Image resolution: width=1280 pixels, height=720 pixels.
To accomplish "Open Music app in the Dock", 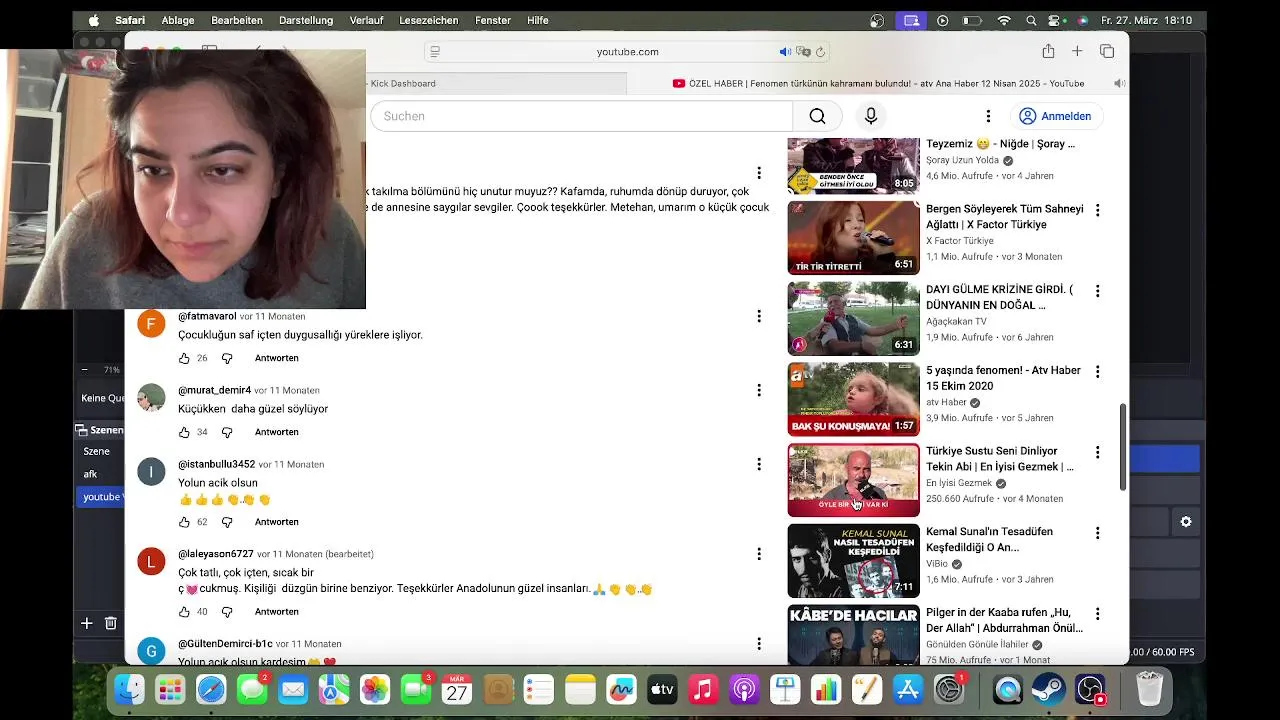I will pos(703,689).
